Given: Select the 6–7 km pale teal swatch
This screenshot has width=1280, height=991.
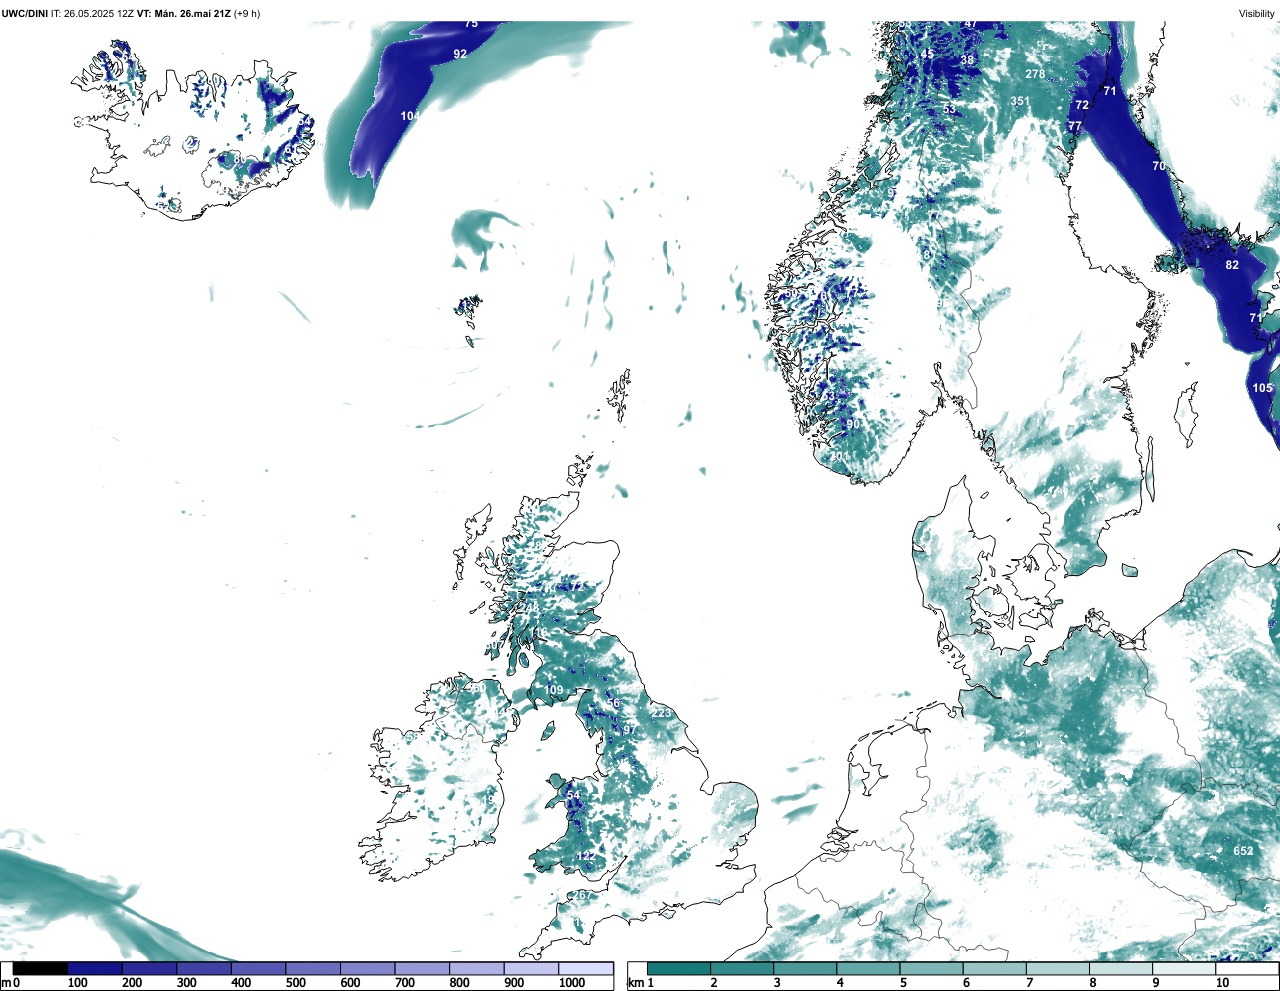Looking at the screenshot, I should click(x=994, y=968).
